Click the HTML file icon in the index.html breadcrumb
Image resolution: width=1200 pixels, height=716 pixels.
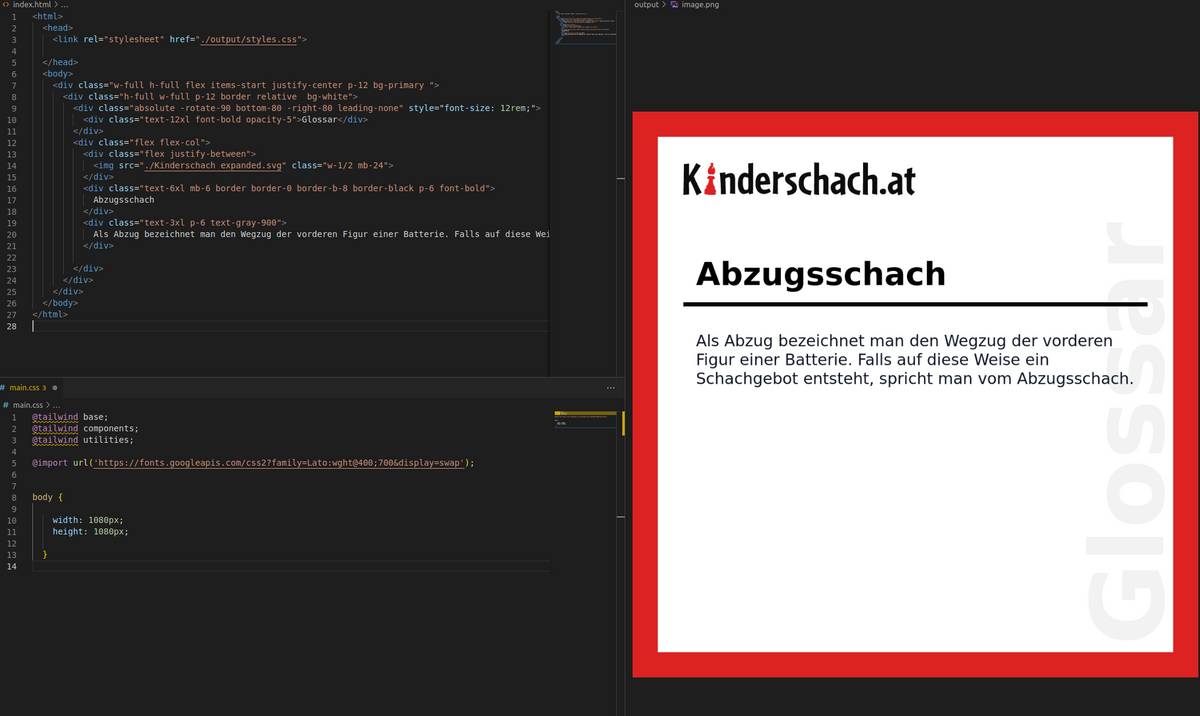click(6, 4)
